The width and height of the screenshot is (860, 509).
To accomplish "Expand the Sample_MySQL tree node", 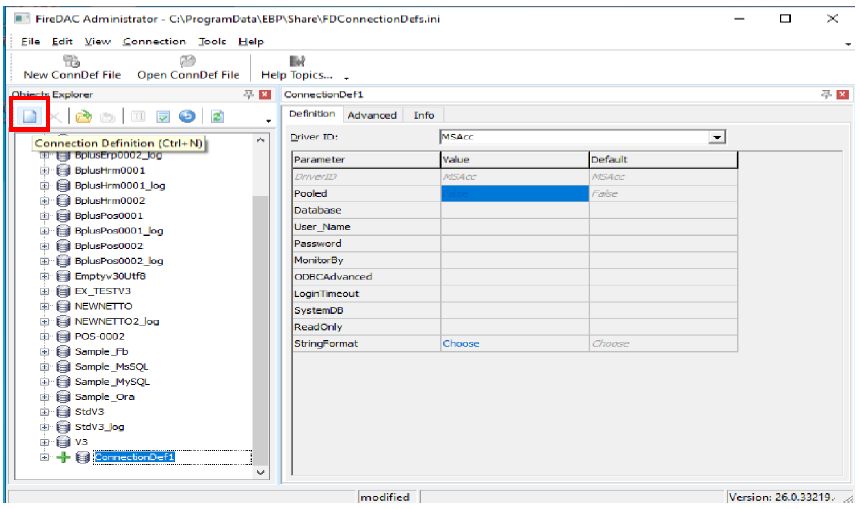I will click(44, 381).
